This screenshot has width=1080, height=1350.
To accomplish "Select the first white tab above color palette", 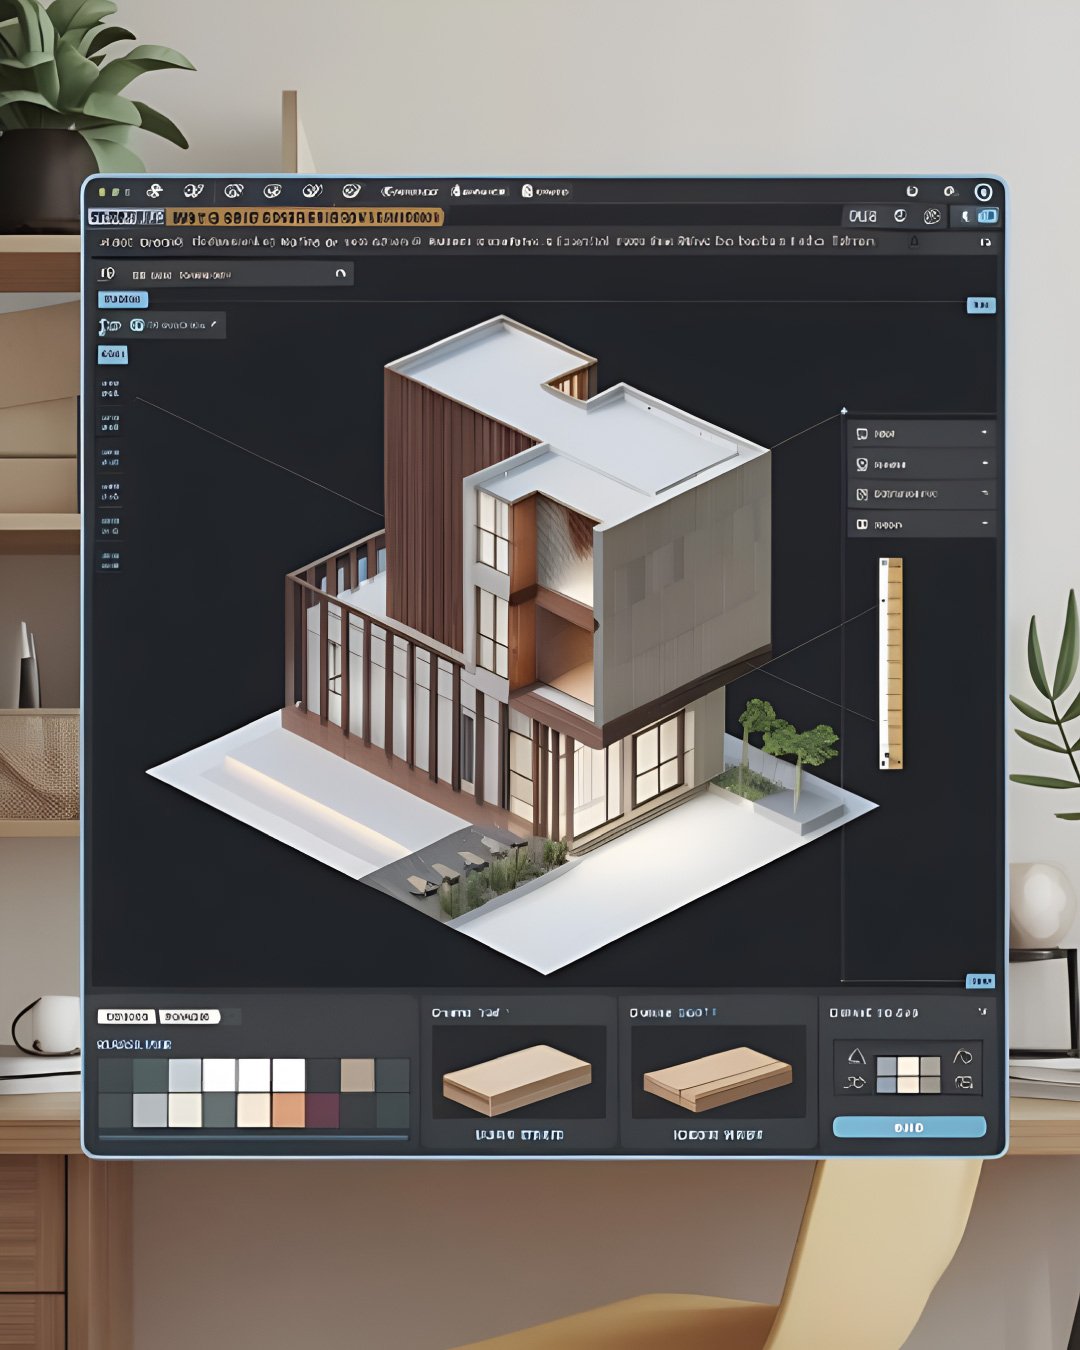I will [126, 1016].
